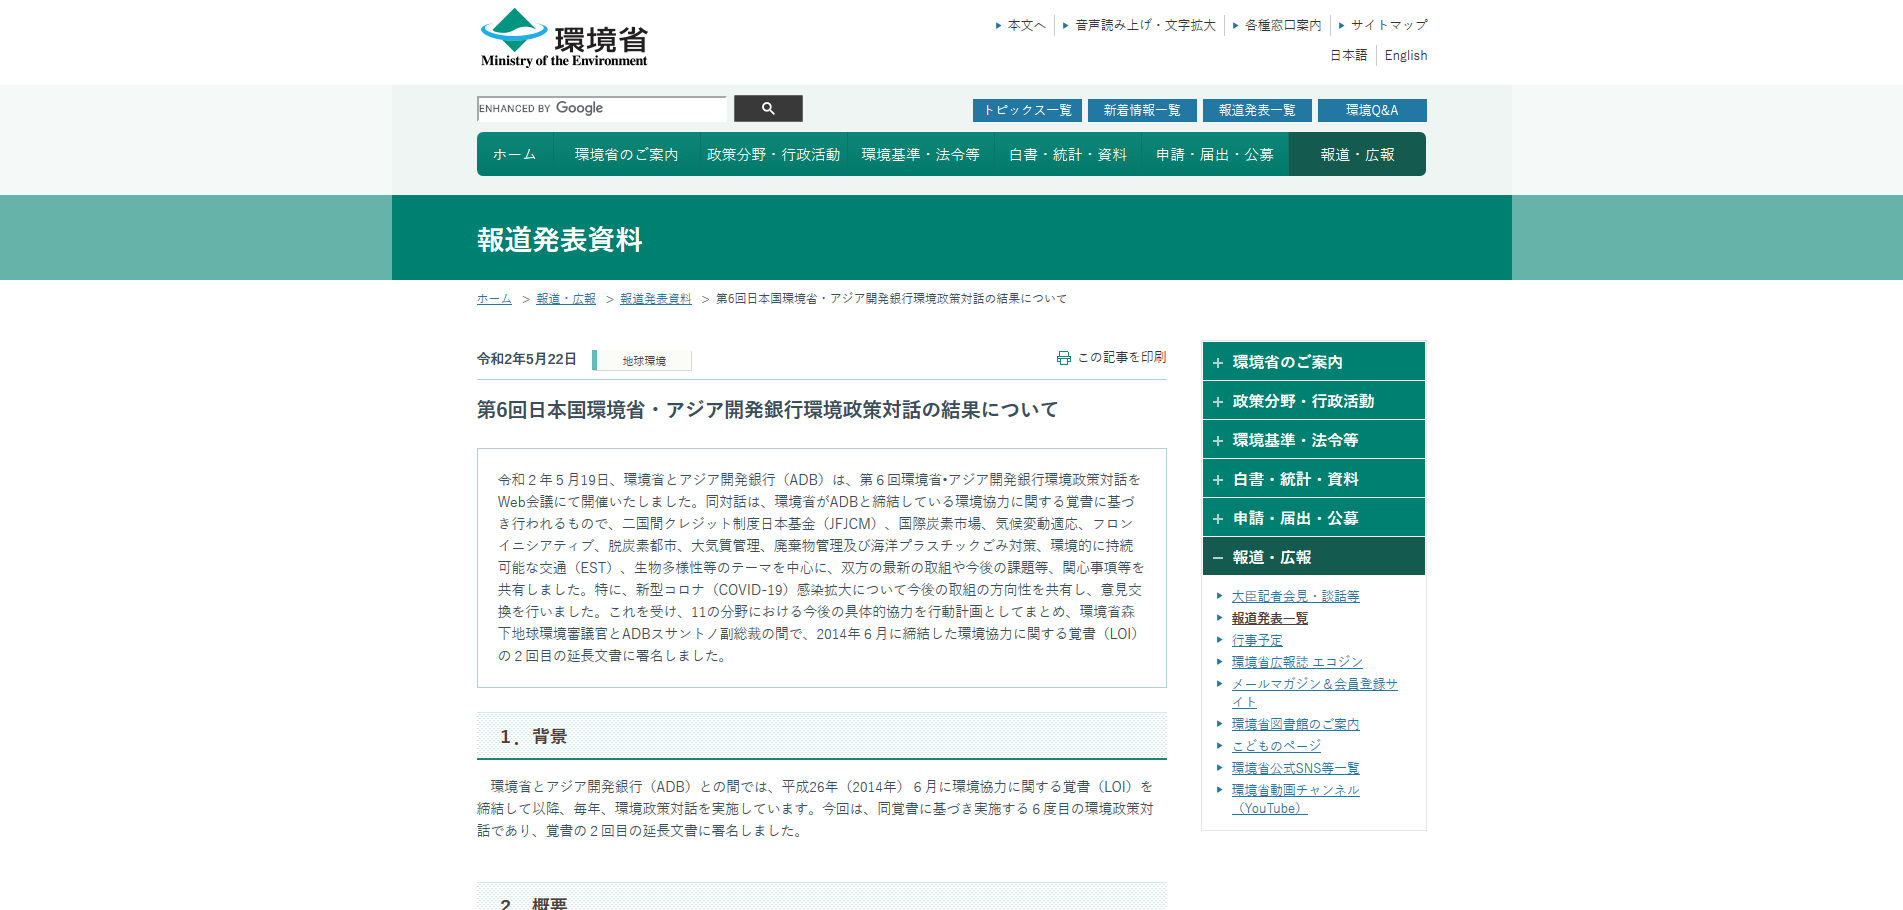Click the Ministry of the Environment logo
This screenshot has height=910, width=1903.
tap(564, 39)
